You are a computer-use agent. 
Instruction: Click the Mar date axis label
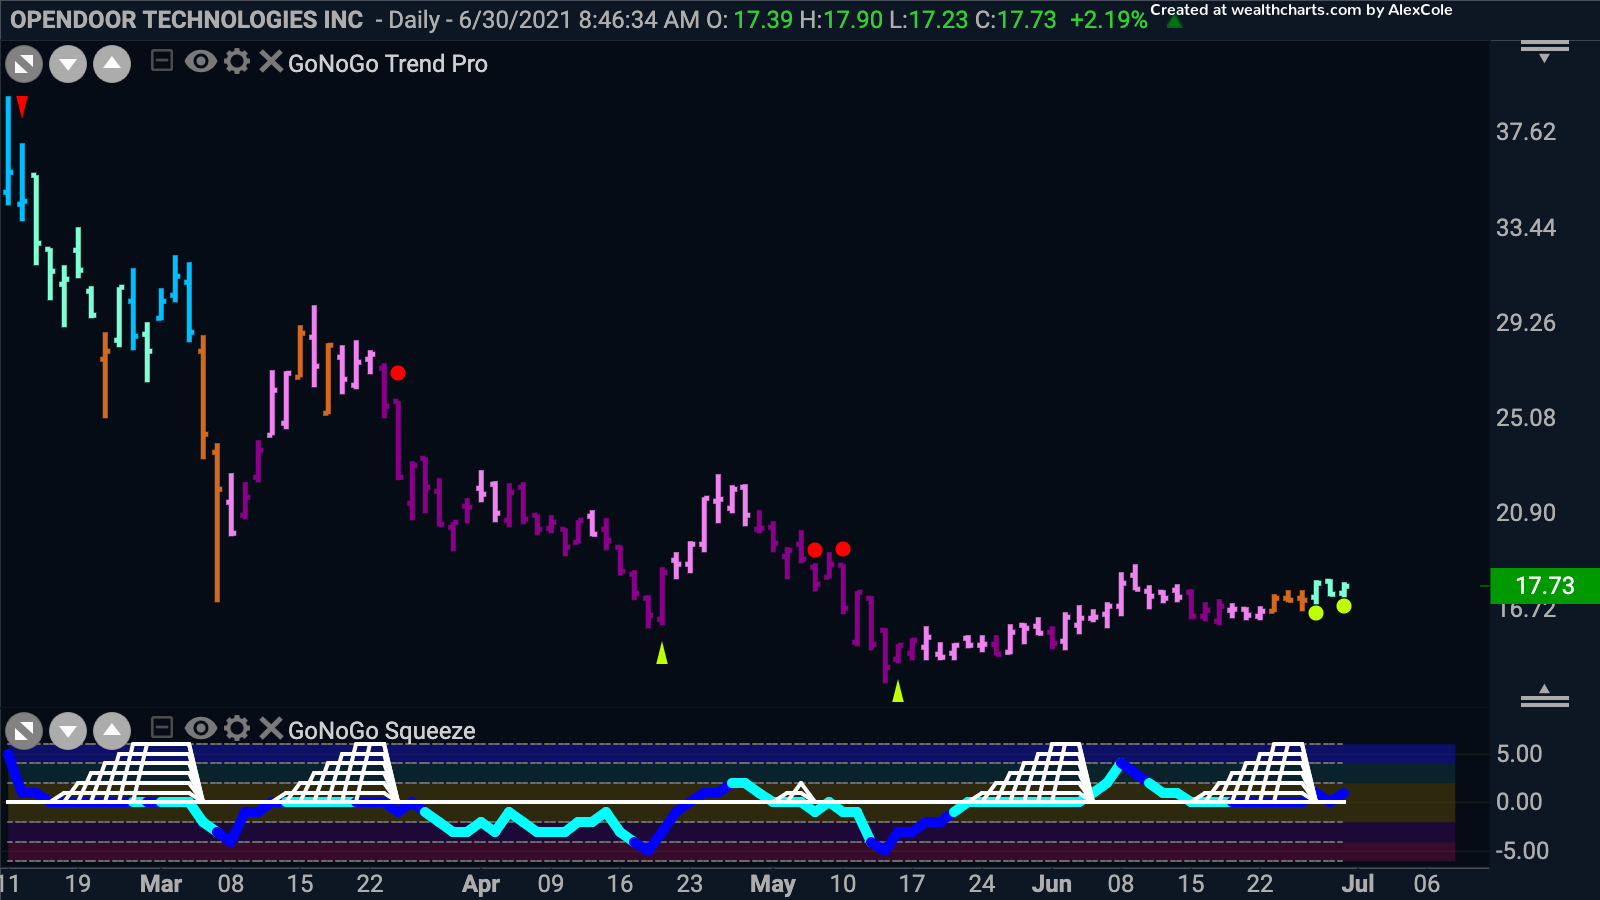click(161, 884)
